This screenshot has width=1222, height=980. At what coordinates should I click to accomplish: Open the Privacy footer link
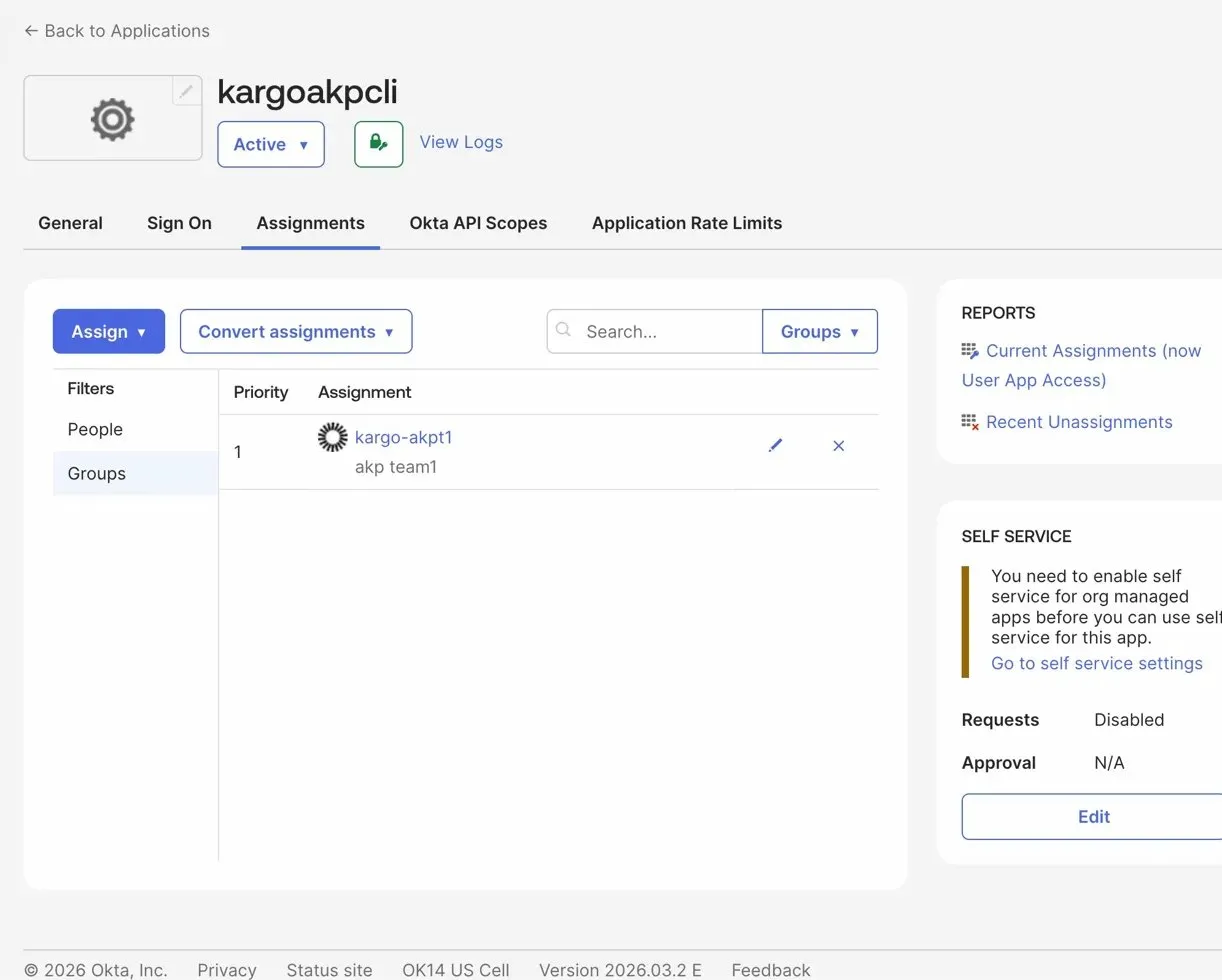click(227, 970)
